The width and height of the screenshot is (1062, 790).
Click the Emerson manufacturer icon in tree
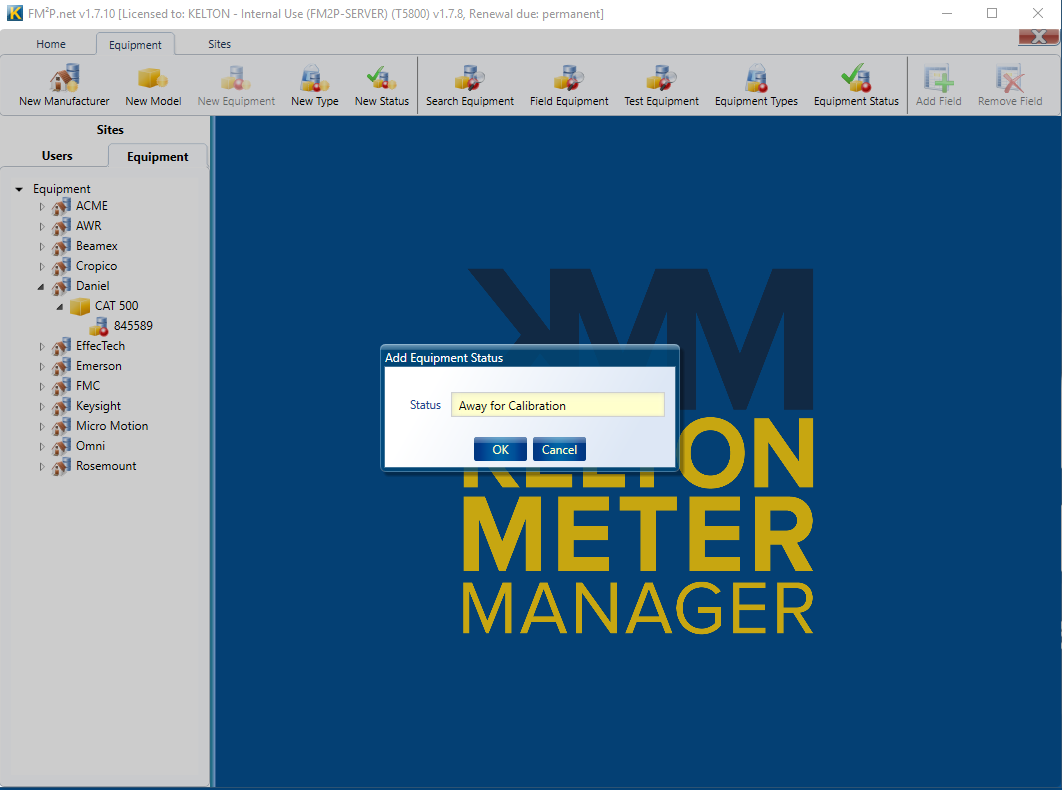62,366
